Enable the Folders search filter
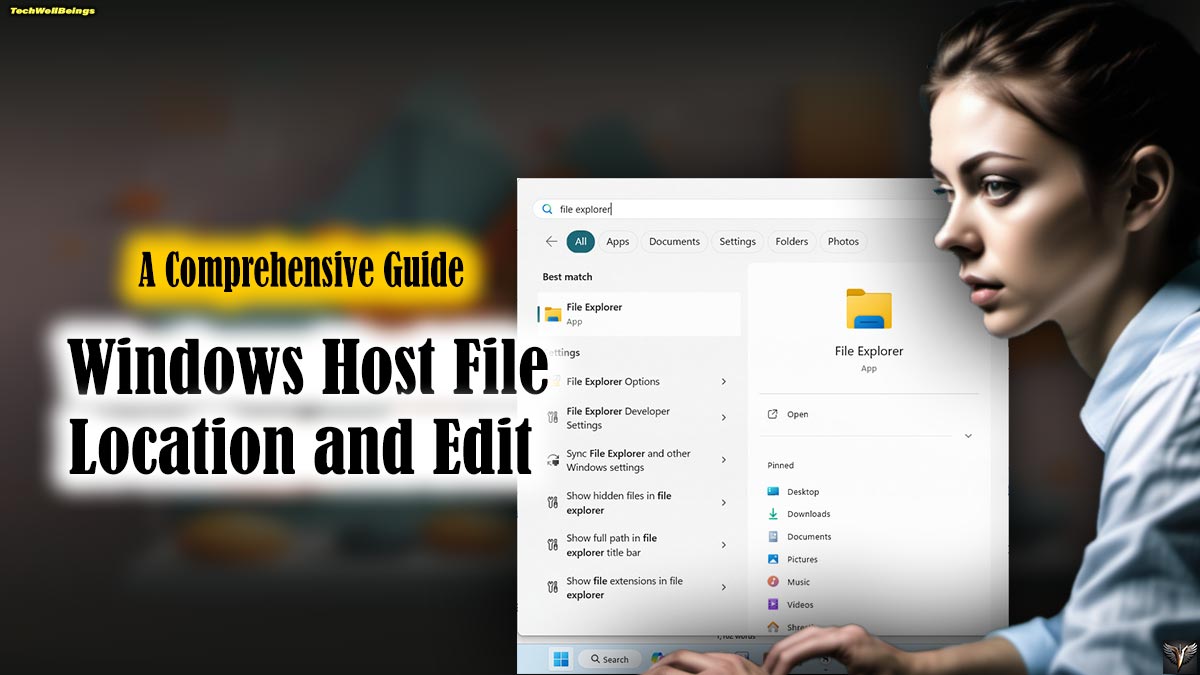Image resolution: width=1200 pixels, height=675 pixels. pyautogui.click(x=792, y=241)
